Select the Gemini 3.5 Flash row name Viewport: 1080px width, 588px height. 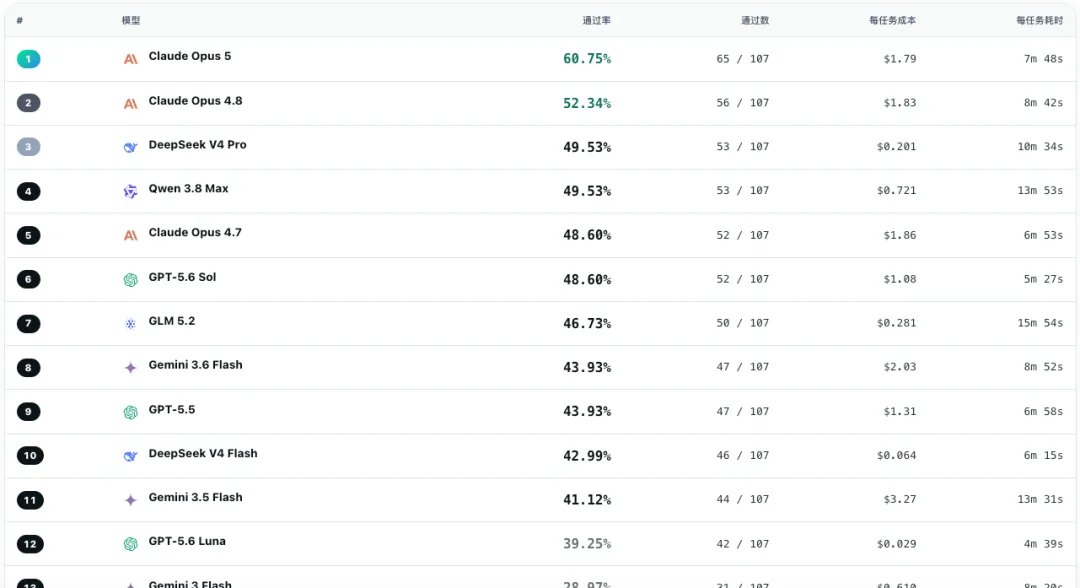[196, 497]
